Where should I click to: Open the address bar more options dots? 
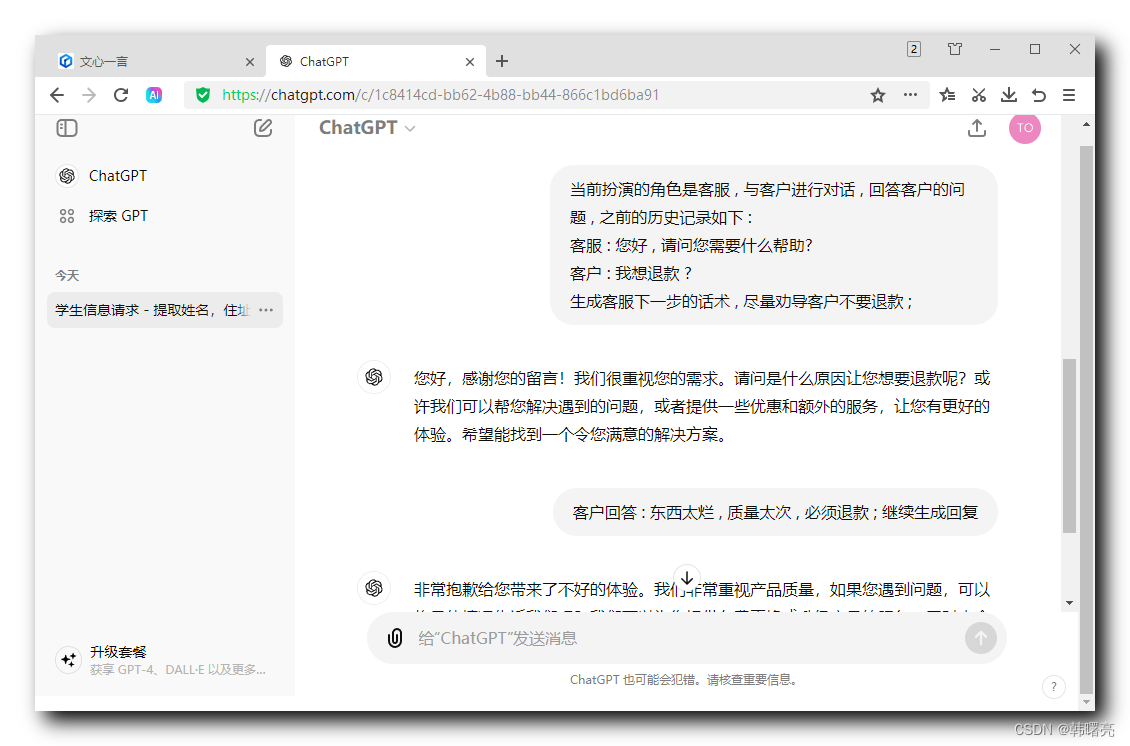point(911,94)
